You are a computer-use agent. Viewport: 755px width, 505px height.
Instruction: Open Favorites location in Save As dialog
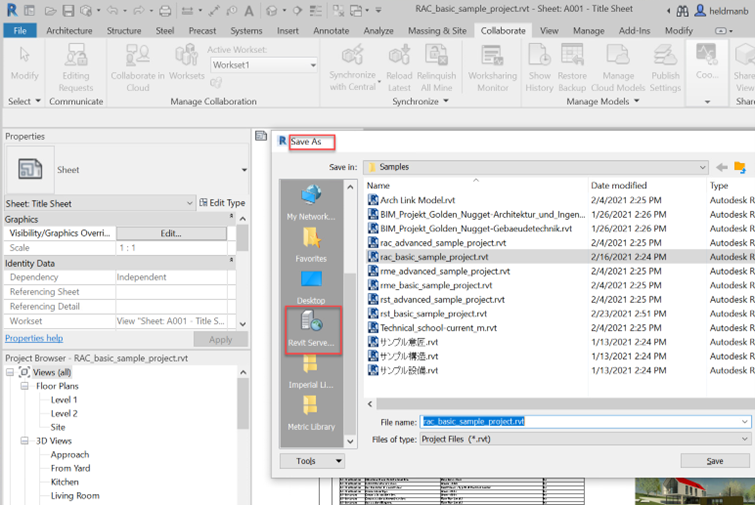(311, 245)
